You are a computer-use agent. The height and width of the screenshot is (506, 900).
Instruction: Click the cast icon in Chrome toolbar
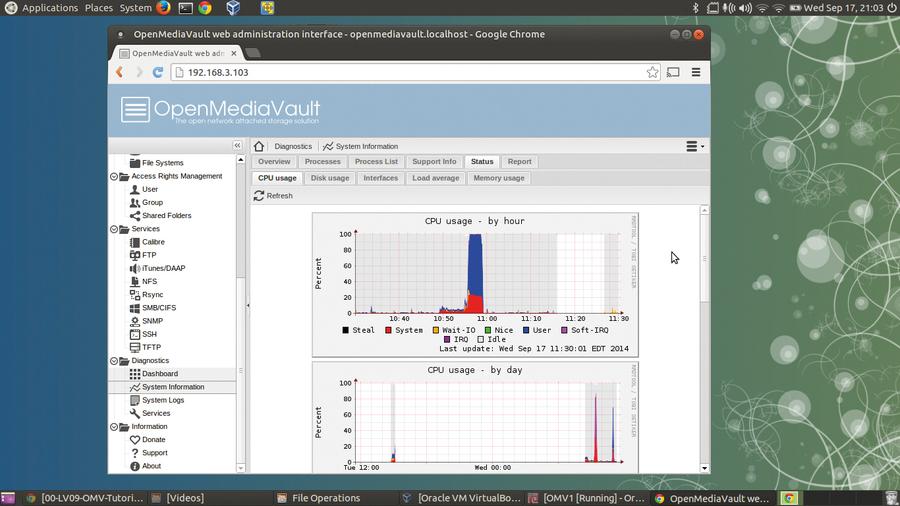pos(673,72)
